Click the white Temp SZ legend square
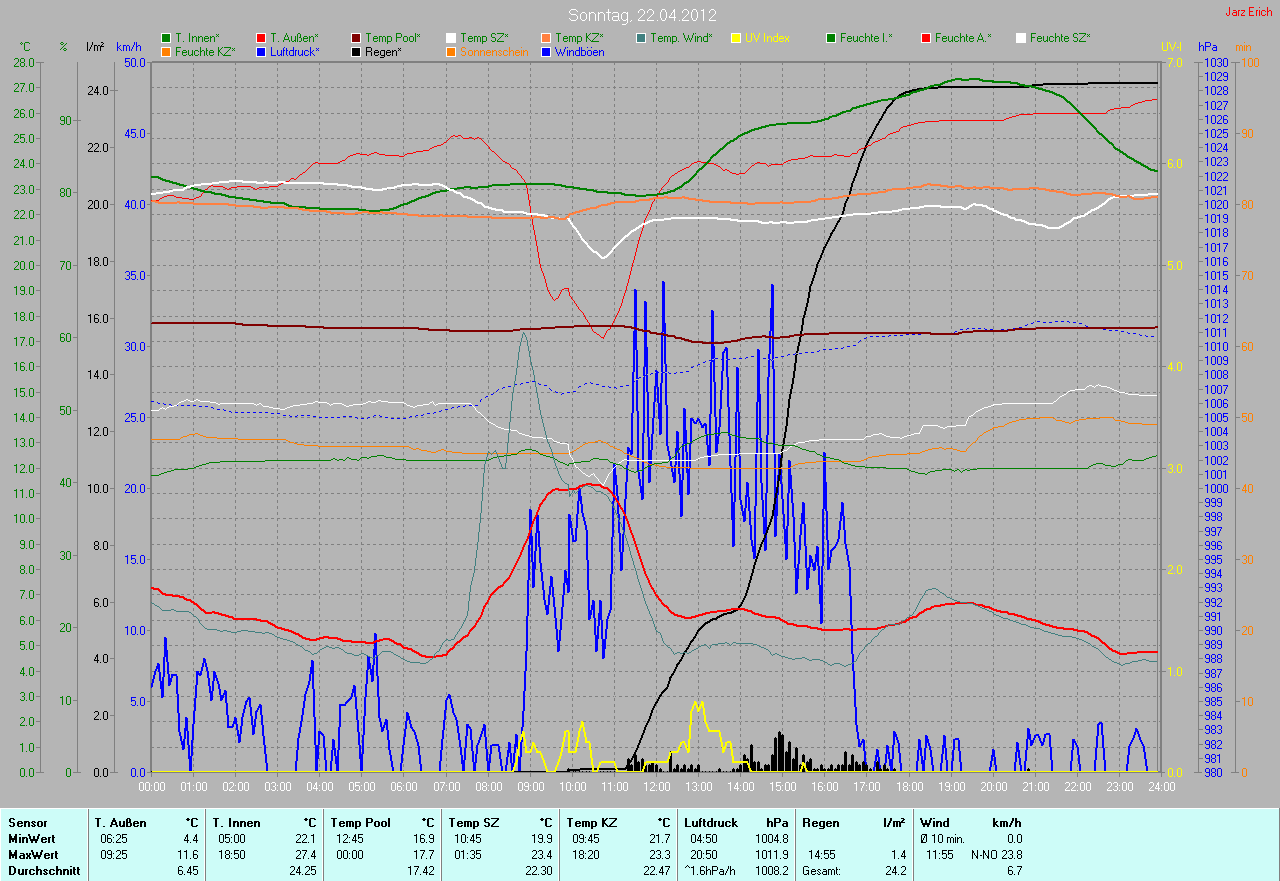Image resolution: width=1280 pixels, height=881 pixels. (451, 38)
